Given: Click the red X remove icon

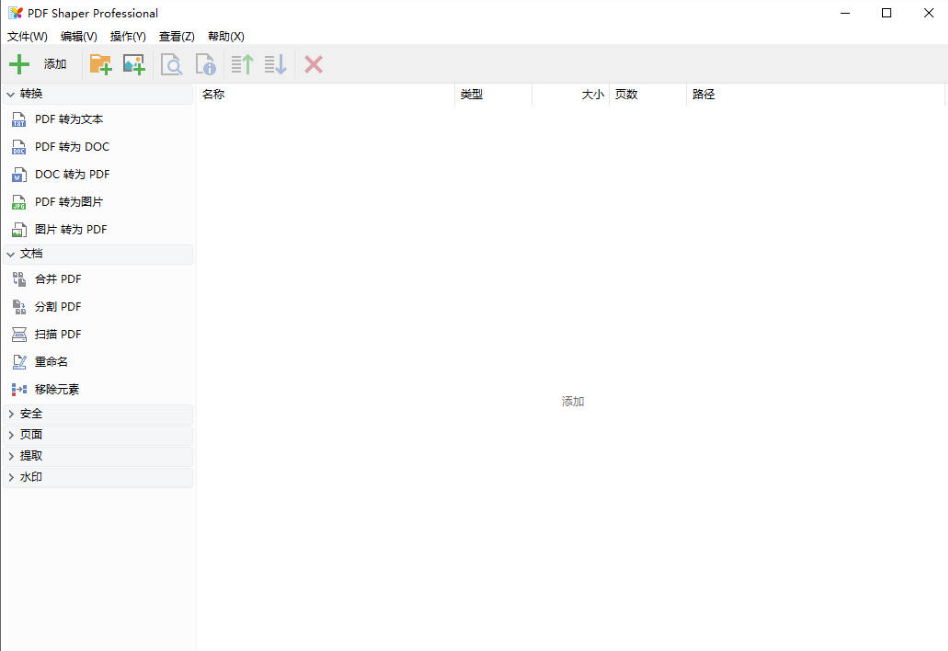Looking at the screenshot, I should pyautogui.click(x=313, y=64).
